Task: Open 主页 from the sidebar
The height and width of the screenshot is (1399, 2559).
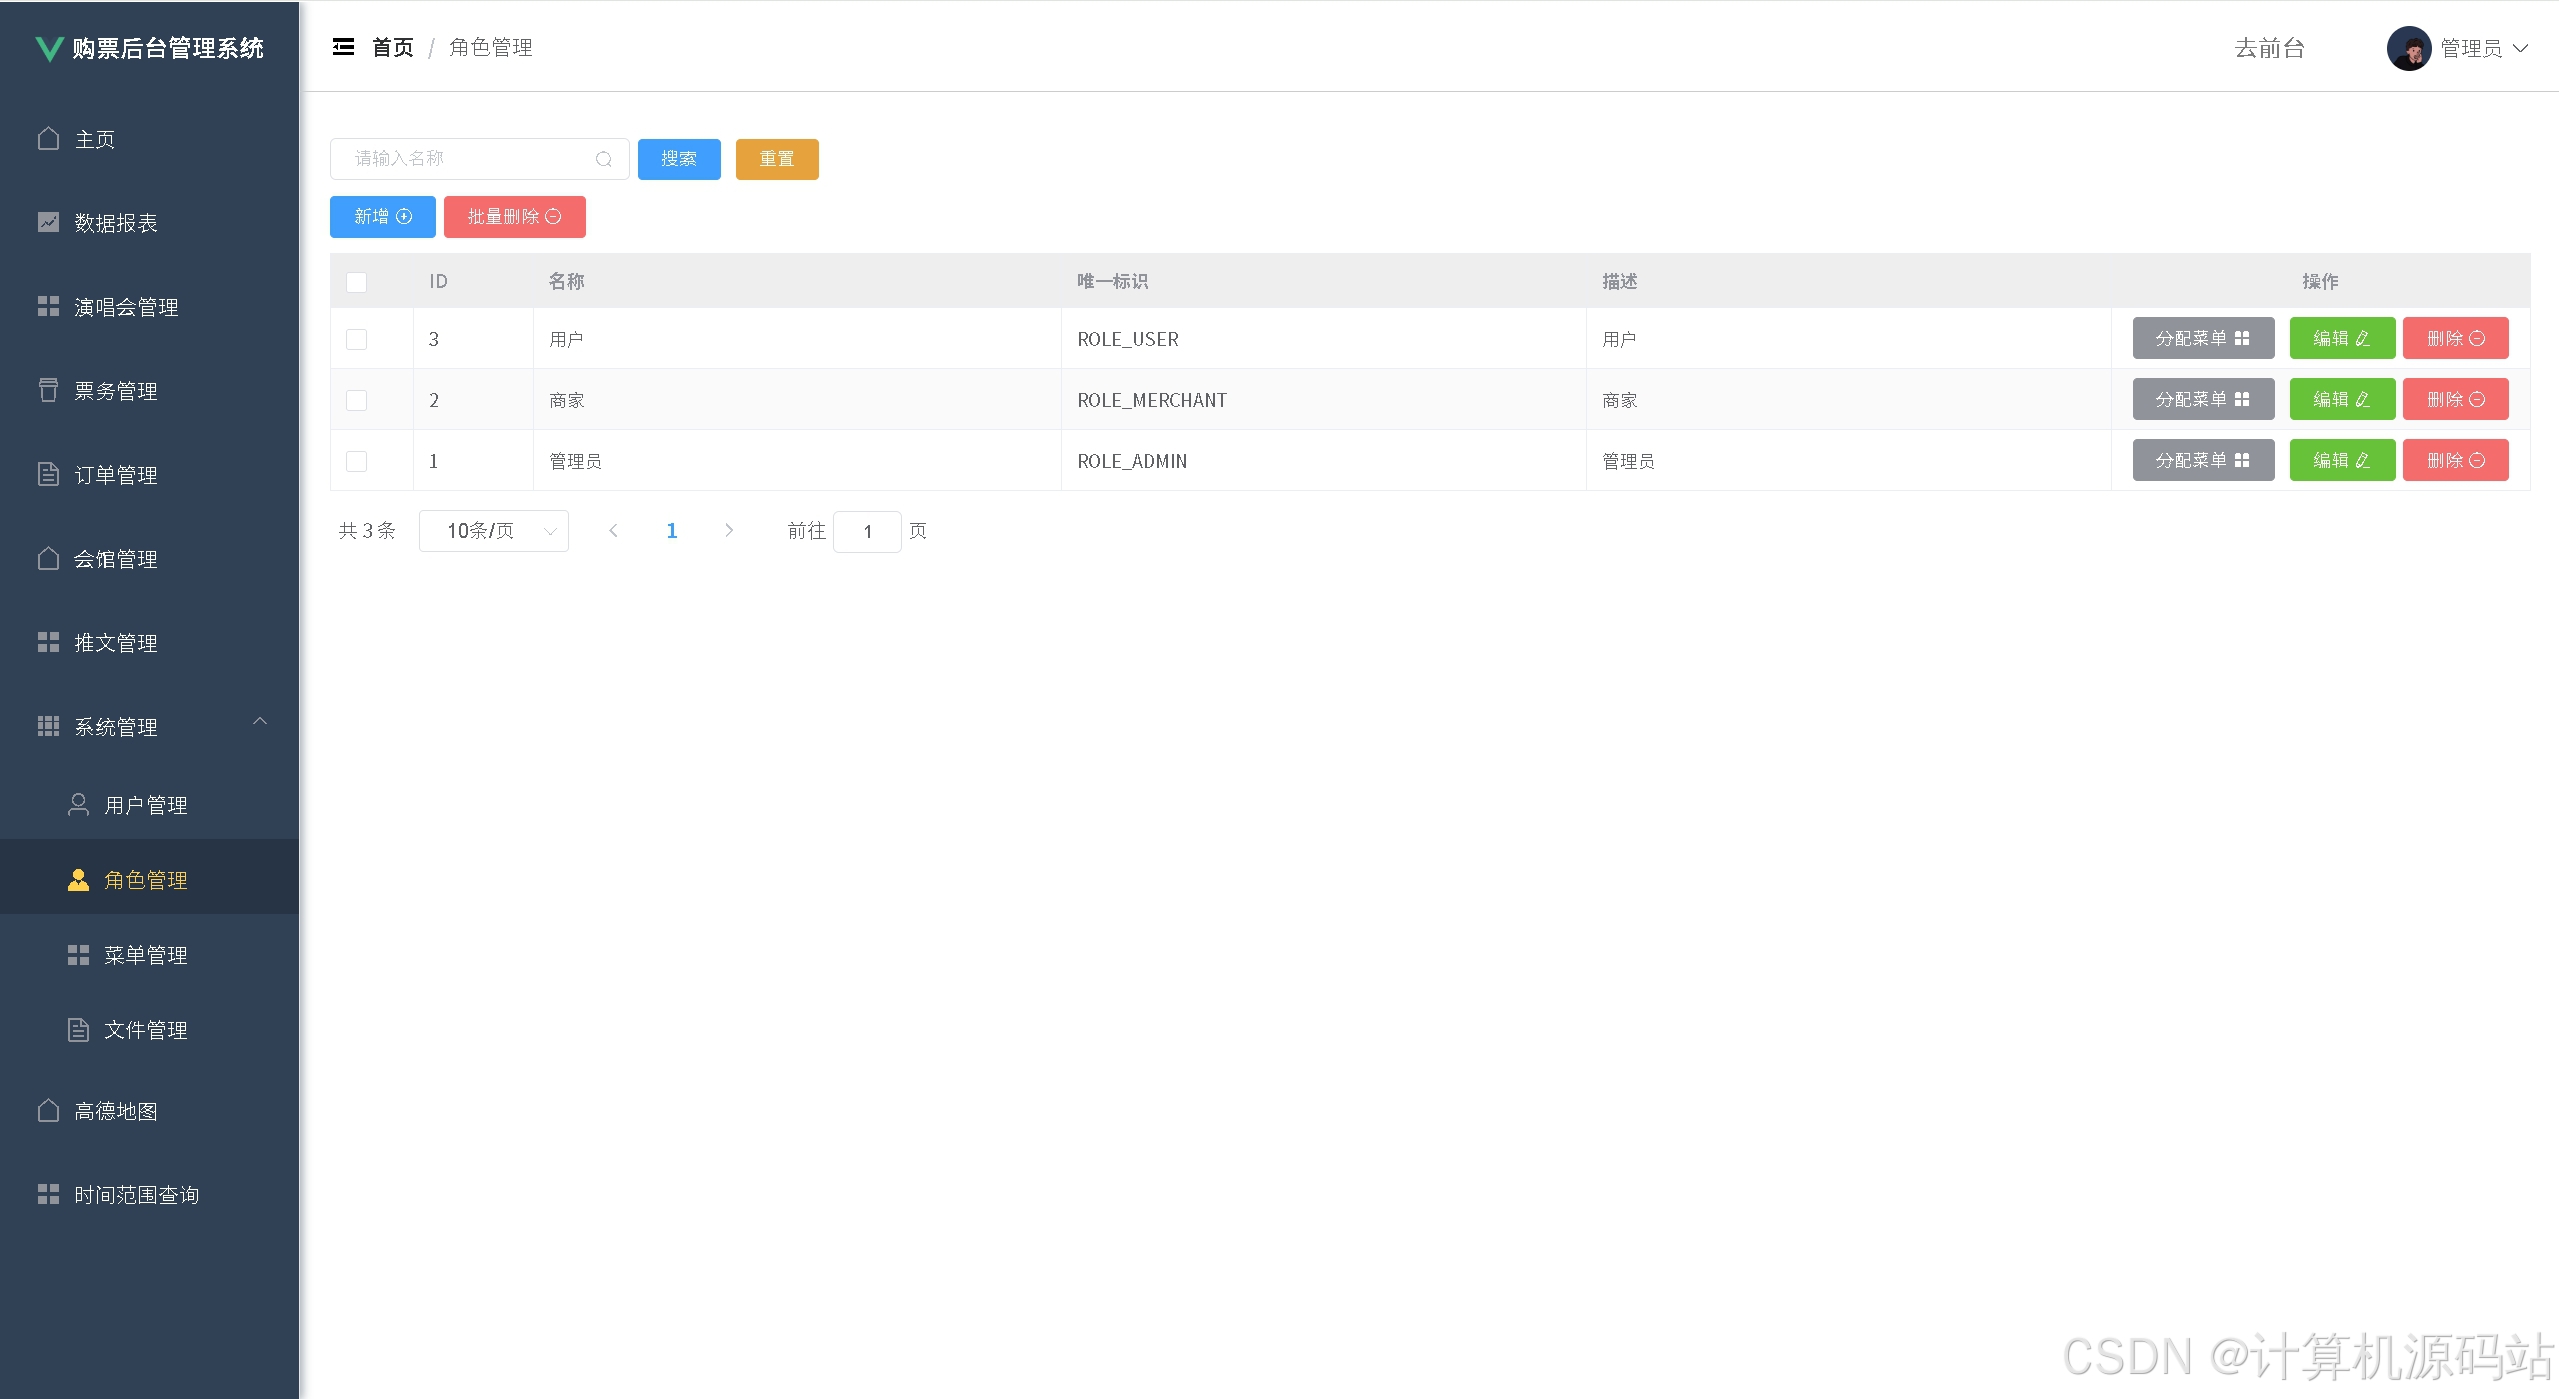Action: click(x=150, y=139)
